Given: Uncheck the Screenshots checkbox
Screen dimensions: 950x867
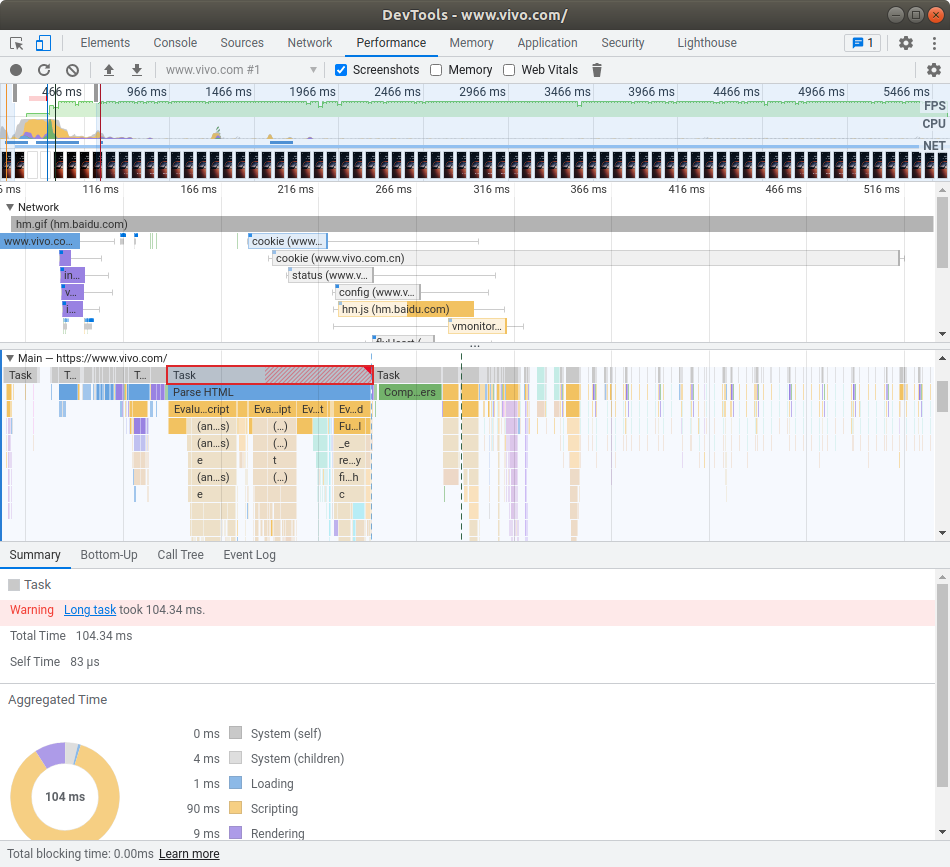Looking at the screenshot, I should (341, 70).
